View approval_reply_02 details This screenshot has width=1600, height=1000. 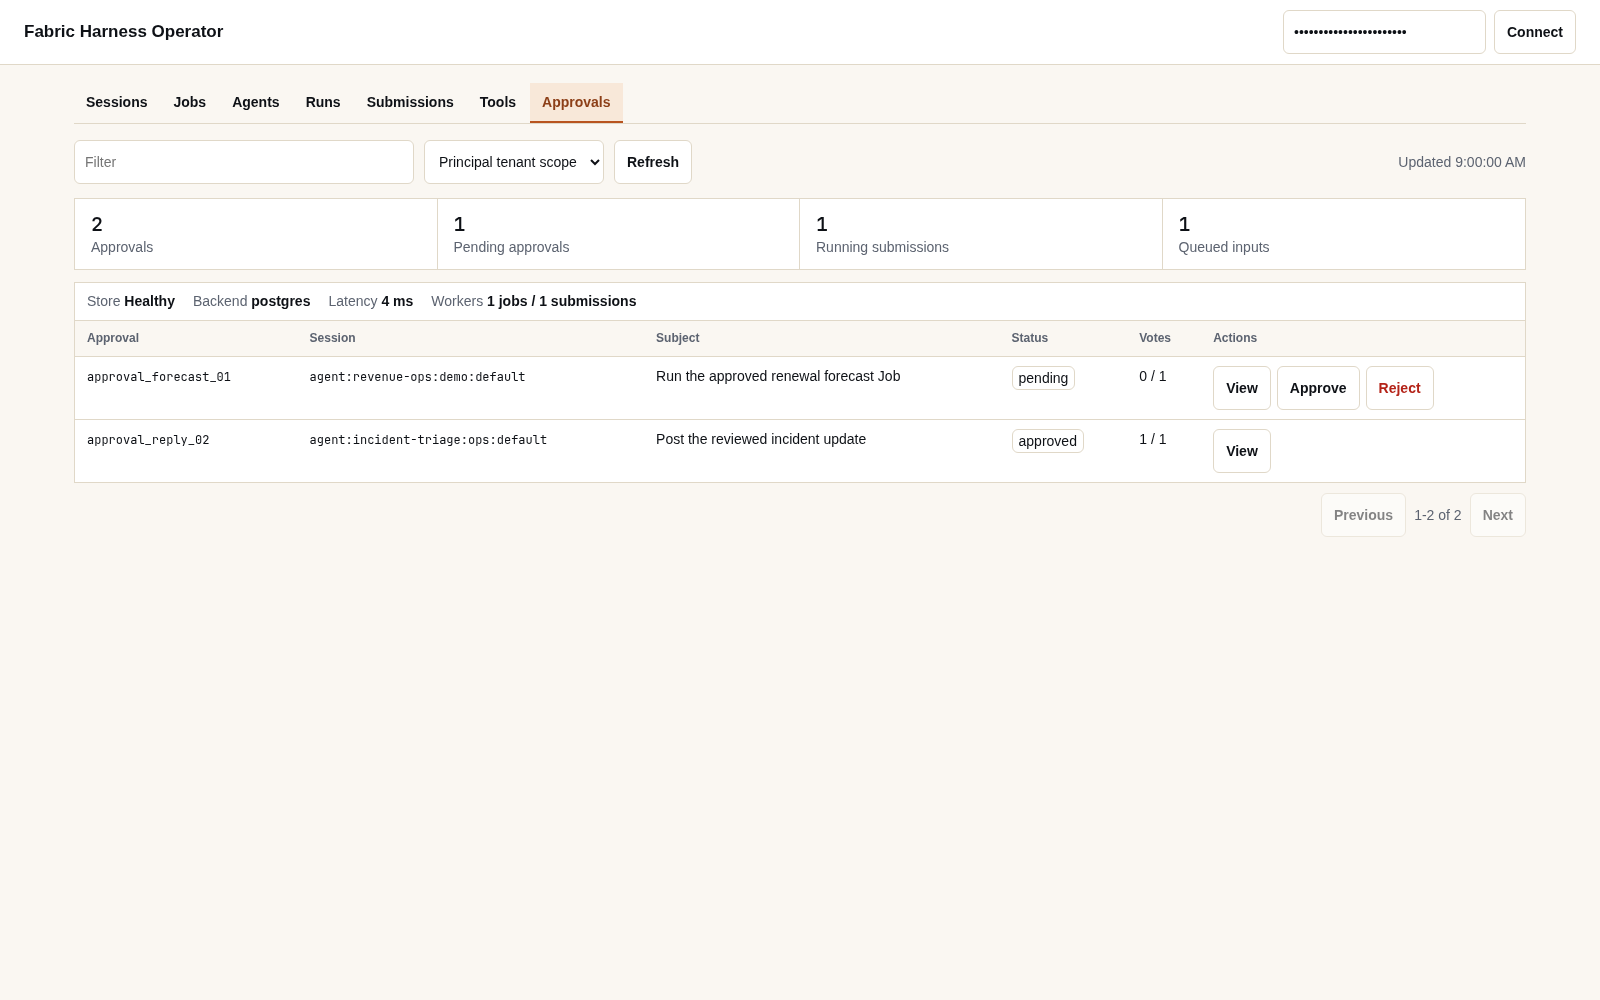click(x=1242, y=451)
